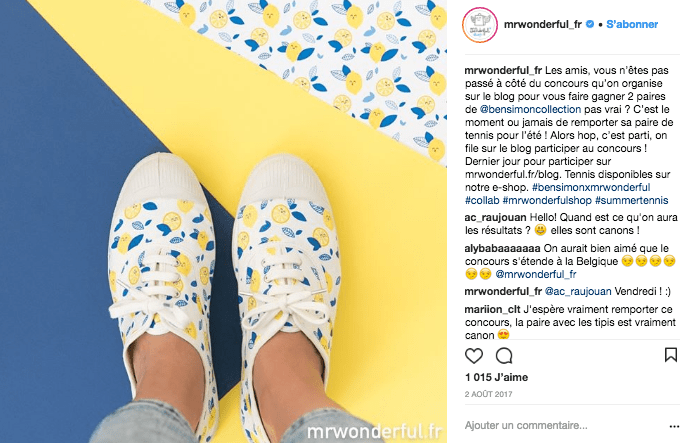Visit commenter mariion_clt's profile
The height and width of the screenshot is (443, 696).
pos(493,309)
